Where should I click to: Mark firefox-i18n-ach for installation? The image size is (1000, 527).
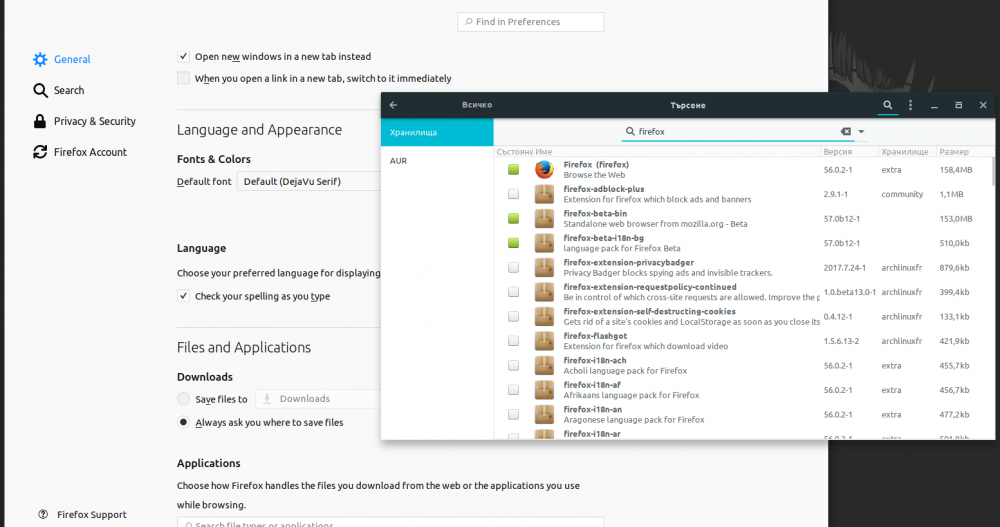click(513, 366)
